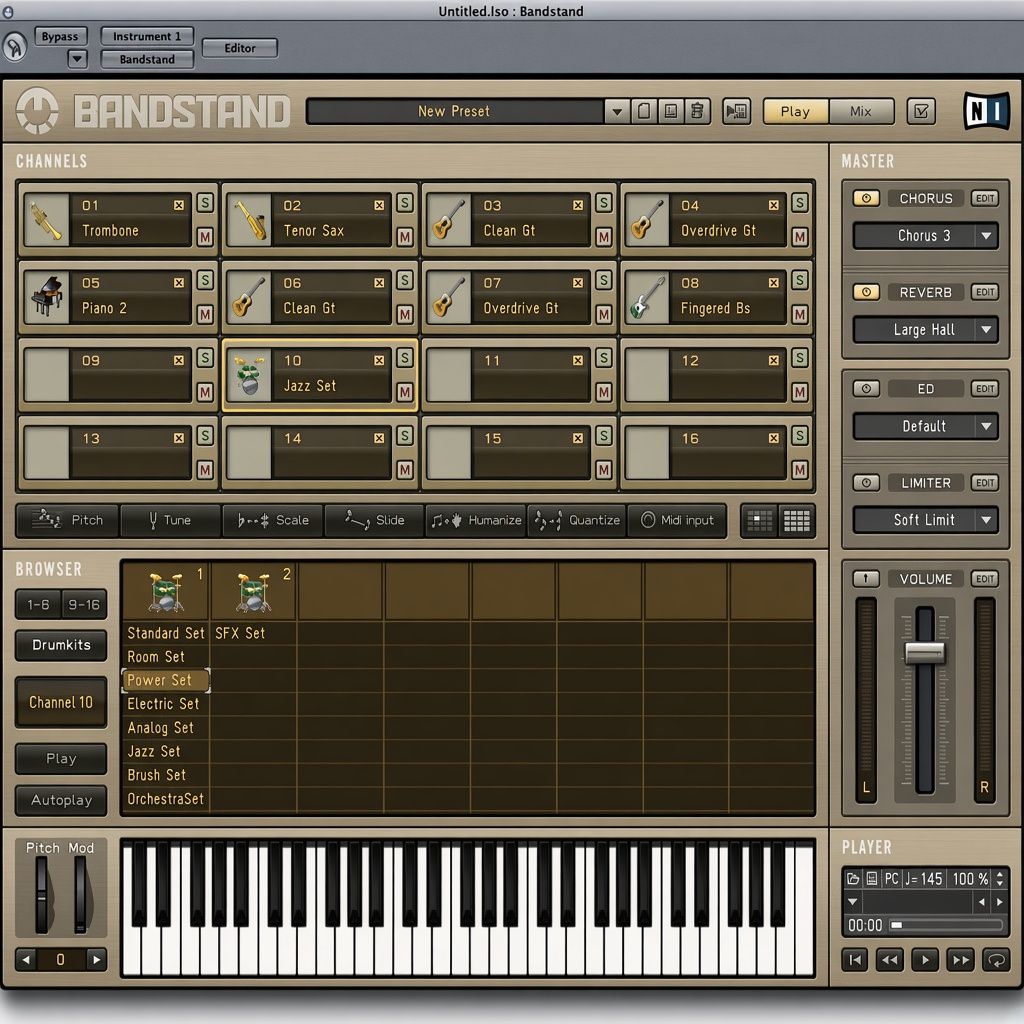The image size is (1024, 1024).
Task: Open the Quantize tool
Action: (577, 520)
